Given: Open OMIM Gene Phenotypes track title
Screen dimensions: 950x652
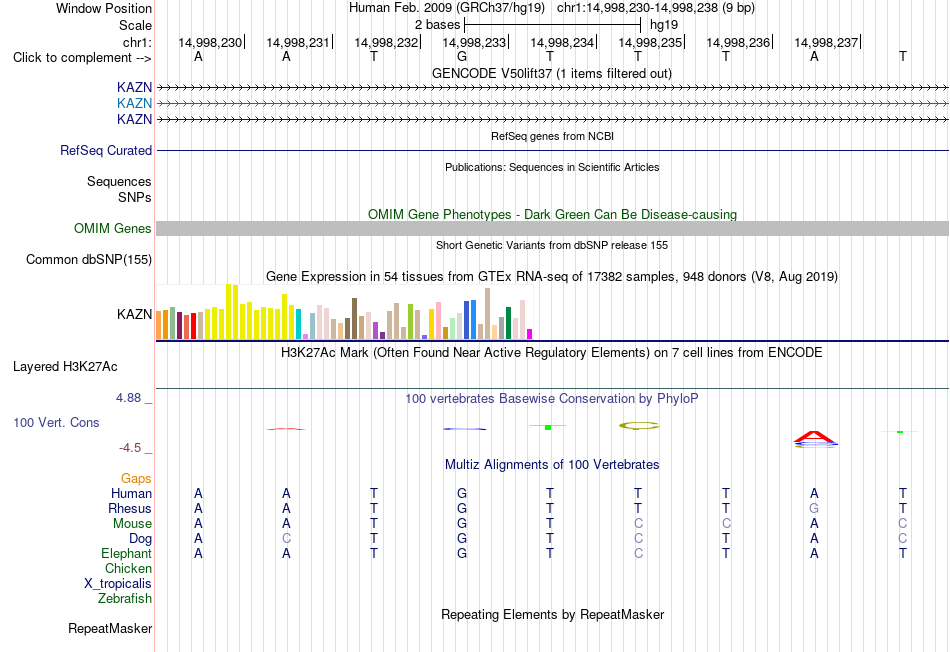Looking at the screenshot, I should point(552,215).
